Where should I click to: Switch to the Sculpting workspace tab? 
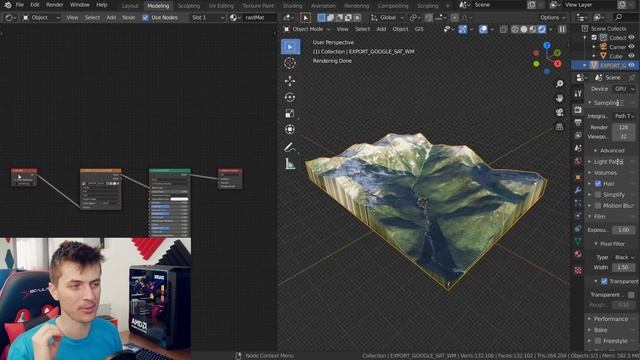[x=189, y=6]
